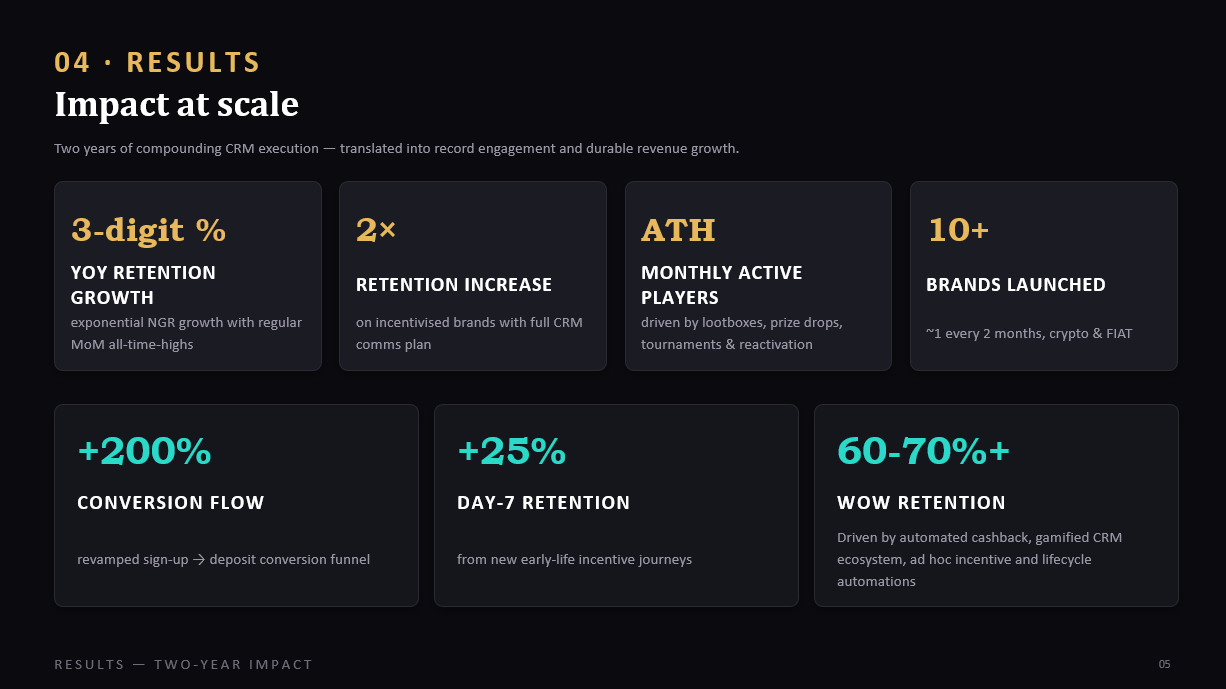Select the BRANDS LAUNCHED heading
Screen dimensions: 1226x689
1016,285
